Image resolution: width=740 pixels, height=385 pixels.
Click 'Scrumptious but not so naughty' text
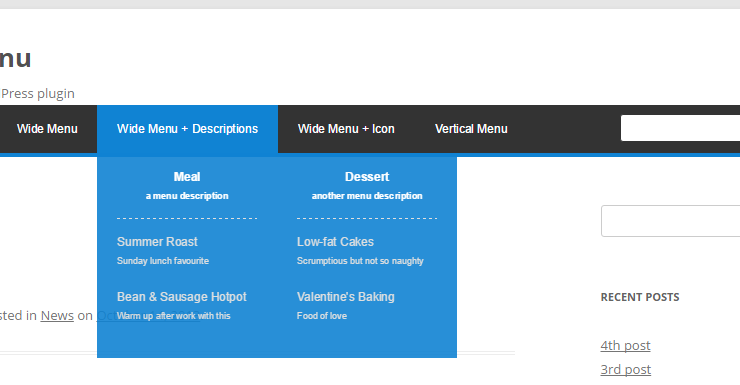tap(360, 261)
